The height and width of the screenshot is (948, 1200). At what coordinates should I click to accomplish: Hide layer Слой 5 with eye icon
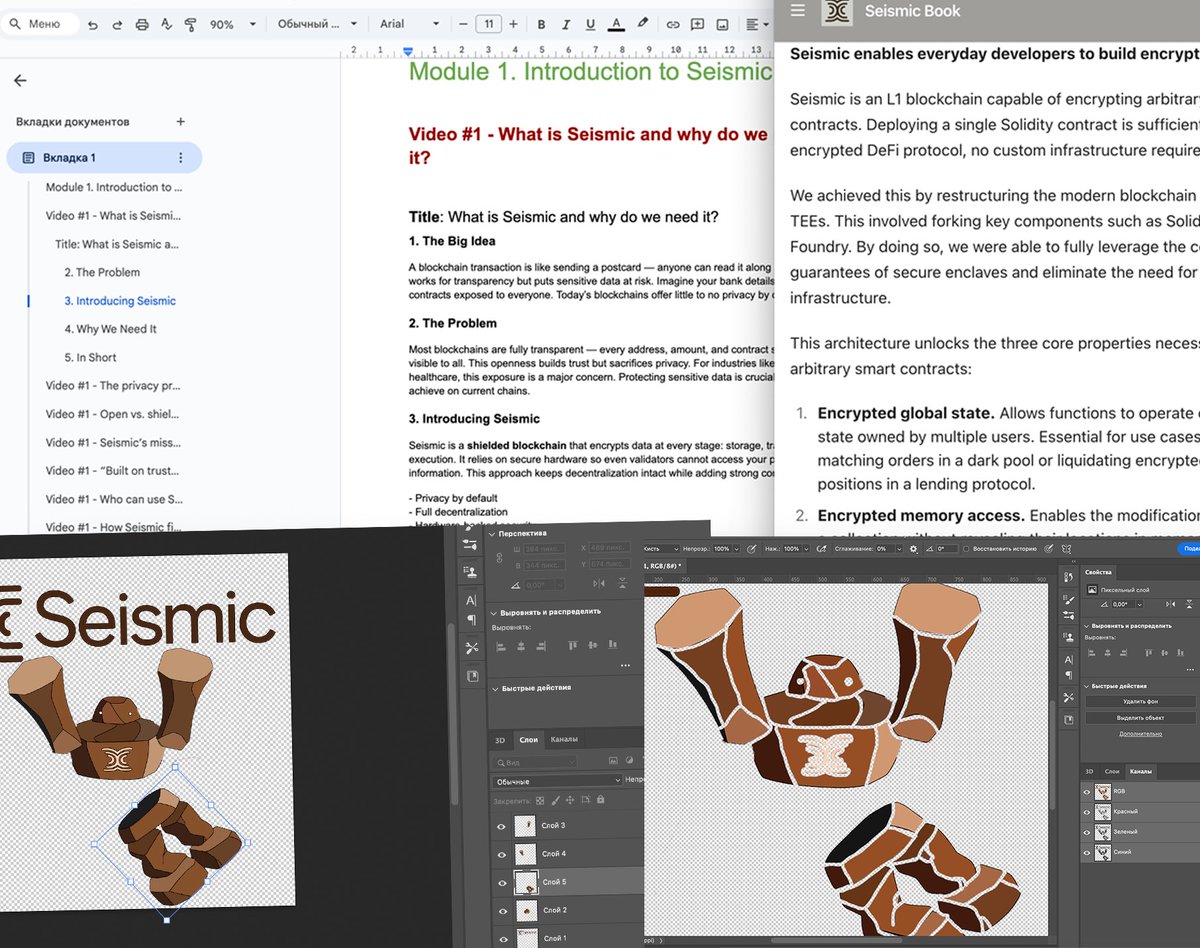502,882
